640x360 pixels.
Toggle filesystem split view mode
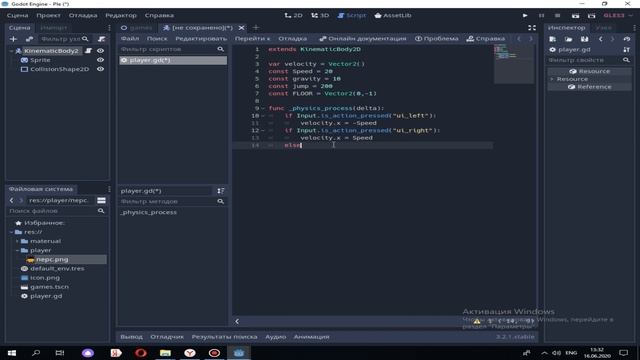101,200
